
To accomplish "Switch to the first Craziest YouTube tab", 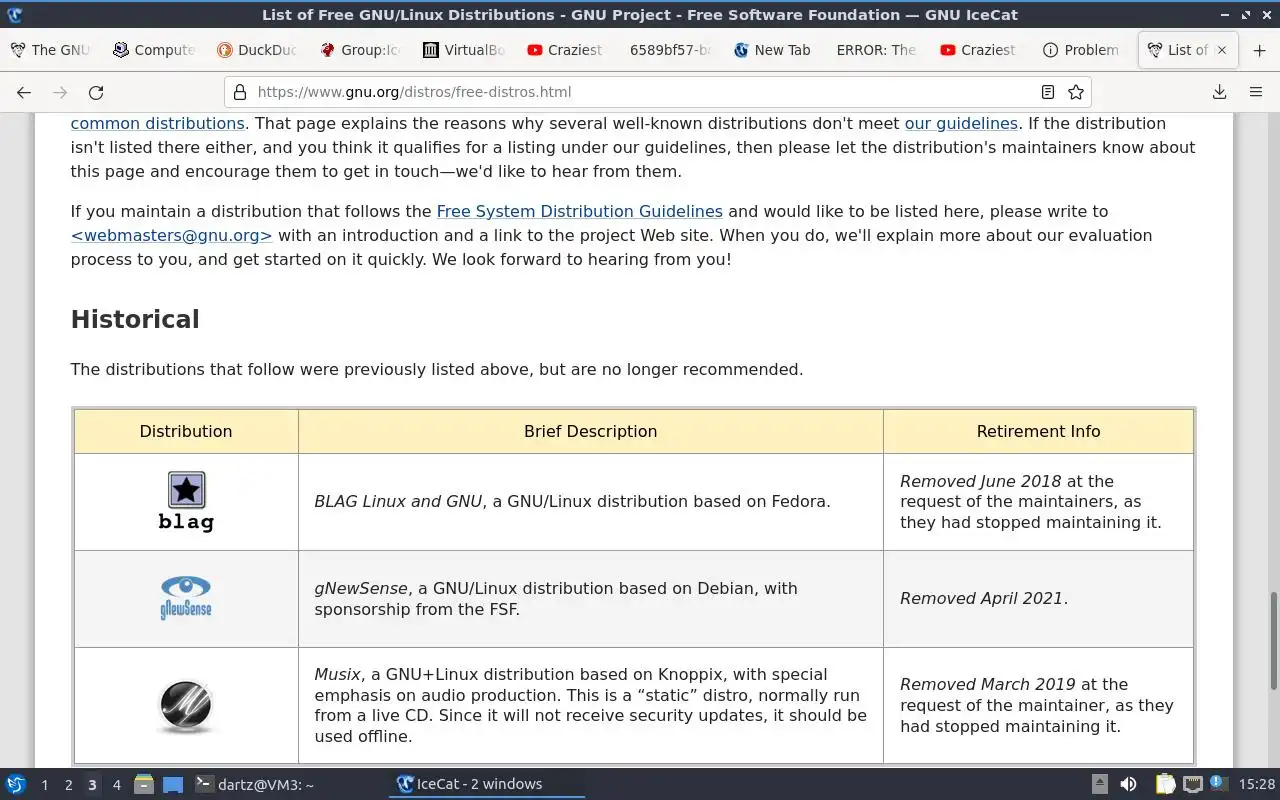I will click(x=567, y=50).
